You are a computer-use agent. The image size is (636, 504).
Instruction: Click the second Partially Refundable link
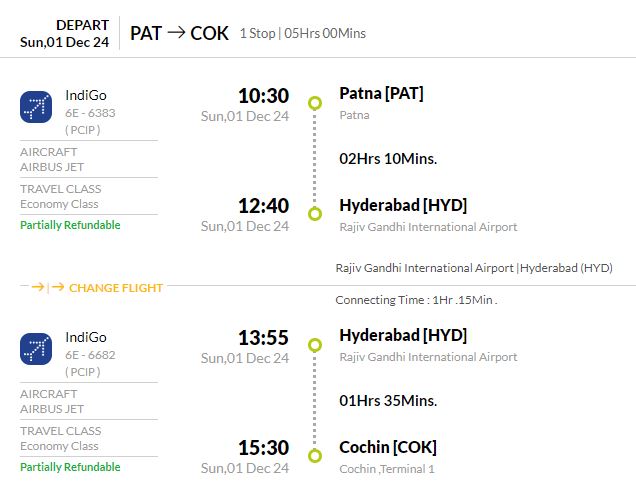(70, 467)
